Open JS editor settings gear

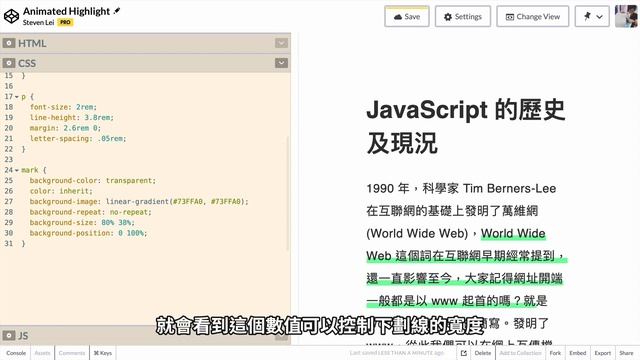pyautogui.click(x=9, y=336)
